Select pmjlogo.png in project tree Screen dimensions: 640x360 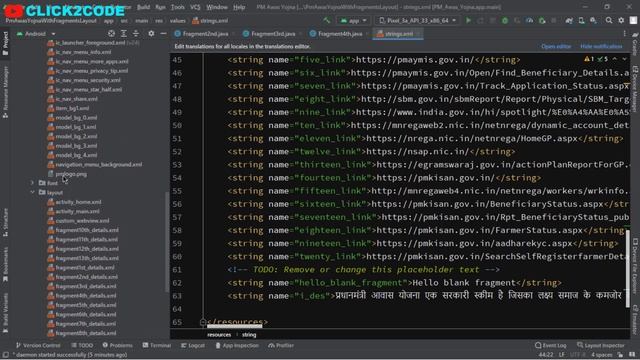(71, 174)
